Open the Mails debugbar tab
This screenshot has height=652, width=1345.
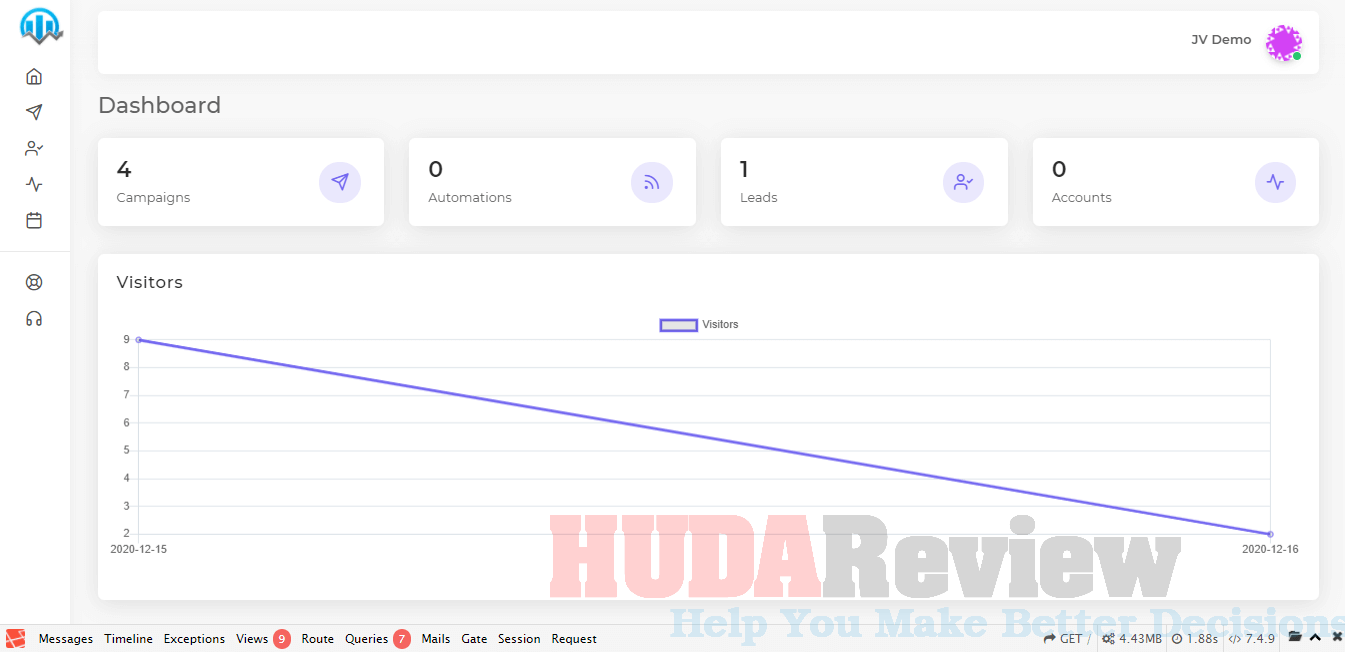tap(436, 639)
